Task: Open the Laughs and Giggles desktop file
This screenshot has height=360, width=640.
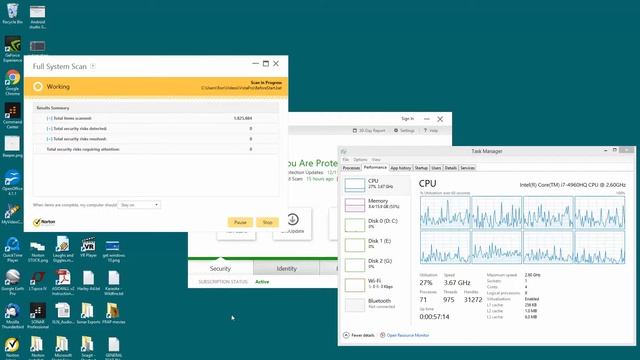Action: [63, 249]
